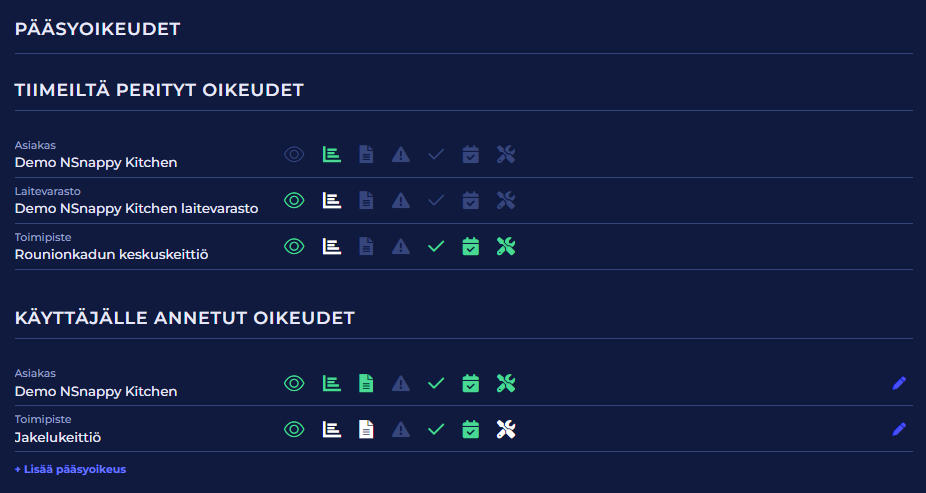This screenshot has width=926, height=493.
Task: Click calendar icon in Jakelukeittiö row
Action: (471, 429)
